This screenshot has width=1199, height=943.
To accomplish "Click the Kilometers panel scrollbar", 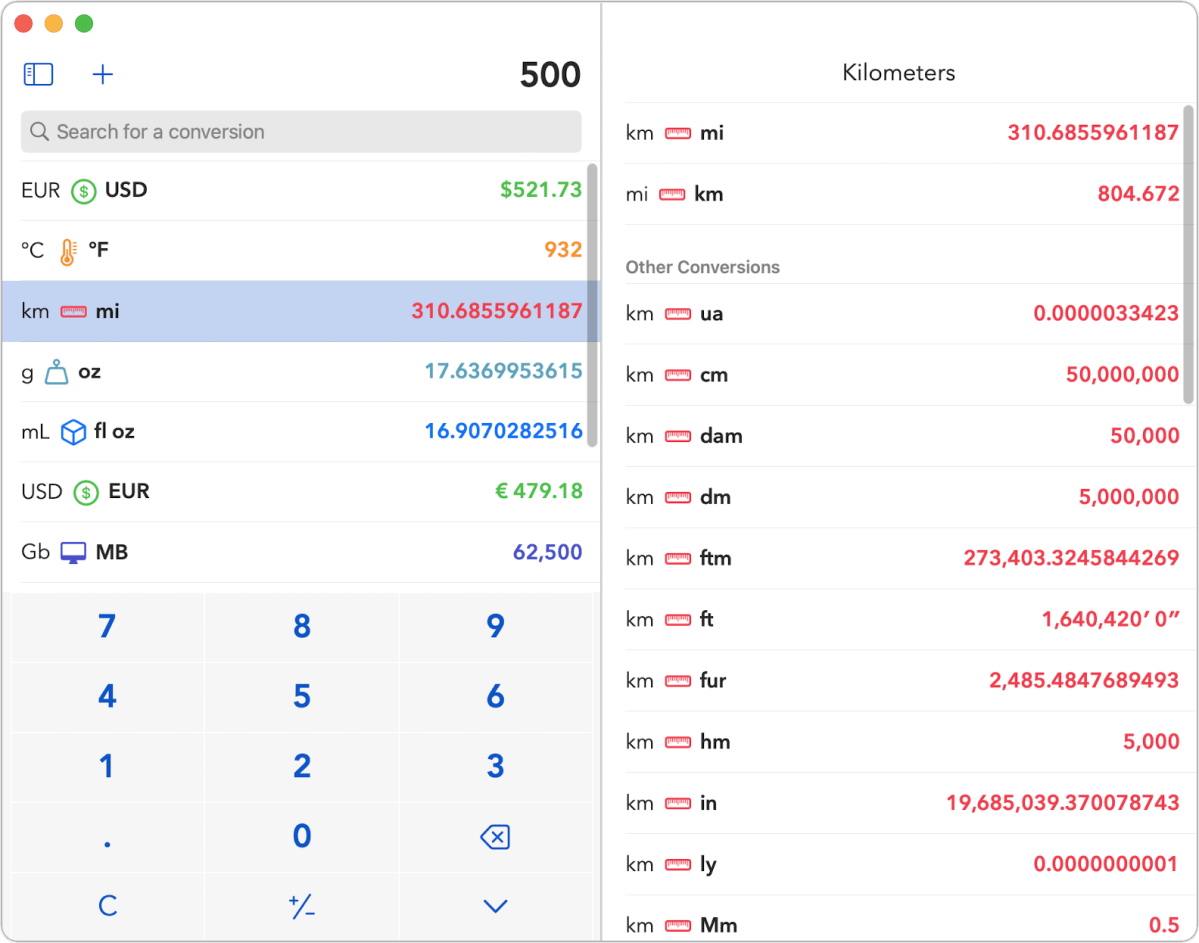I will [x=1188, y=254].
